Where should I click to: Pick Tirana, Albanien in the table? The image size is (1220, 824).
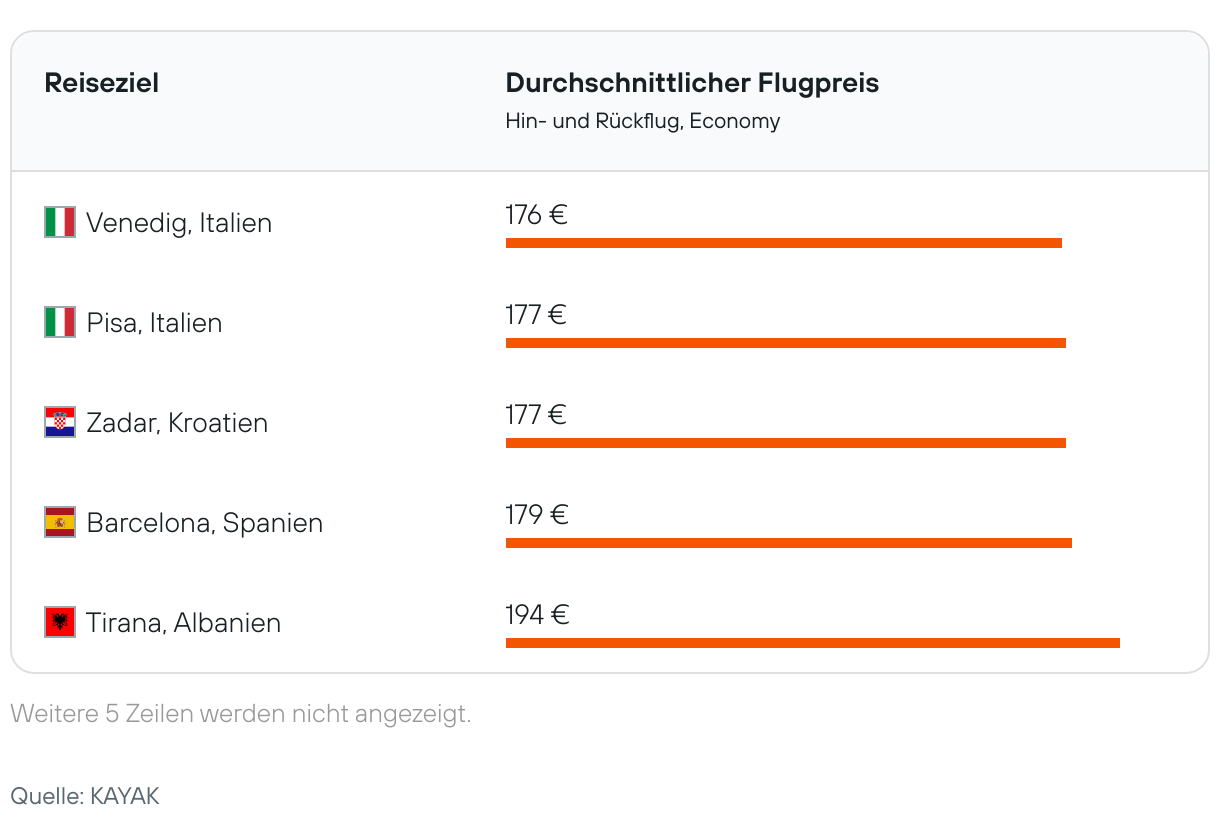183,622
